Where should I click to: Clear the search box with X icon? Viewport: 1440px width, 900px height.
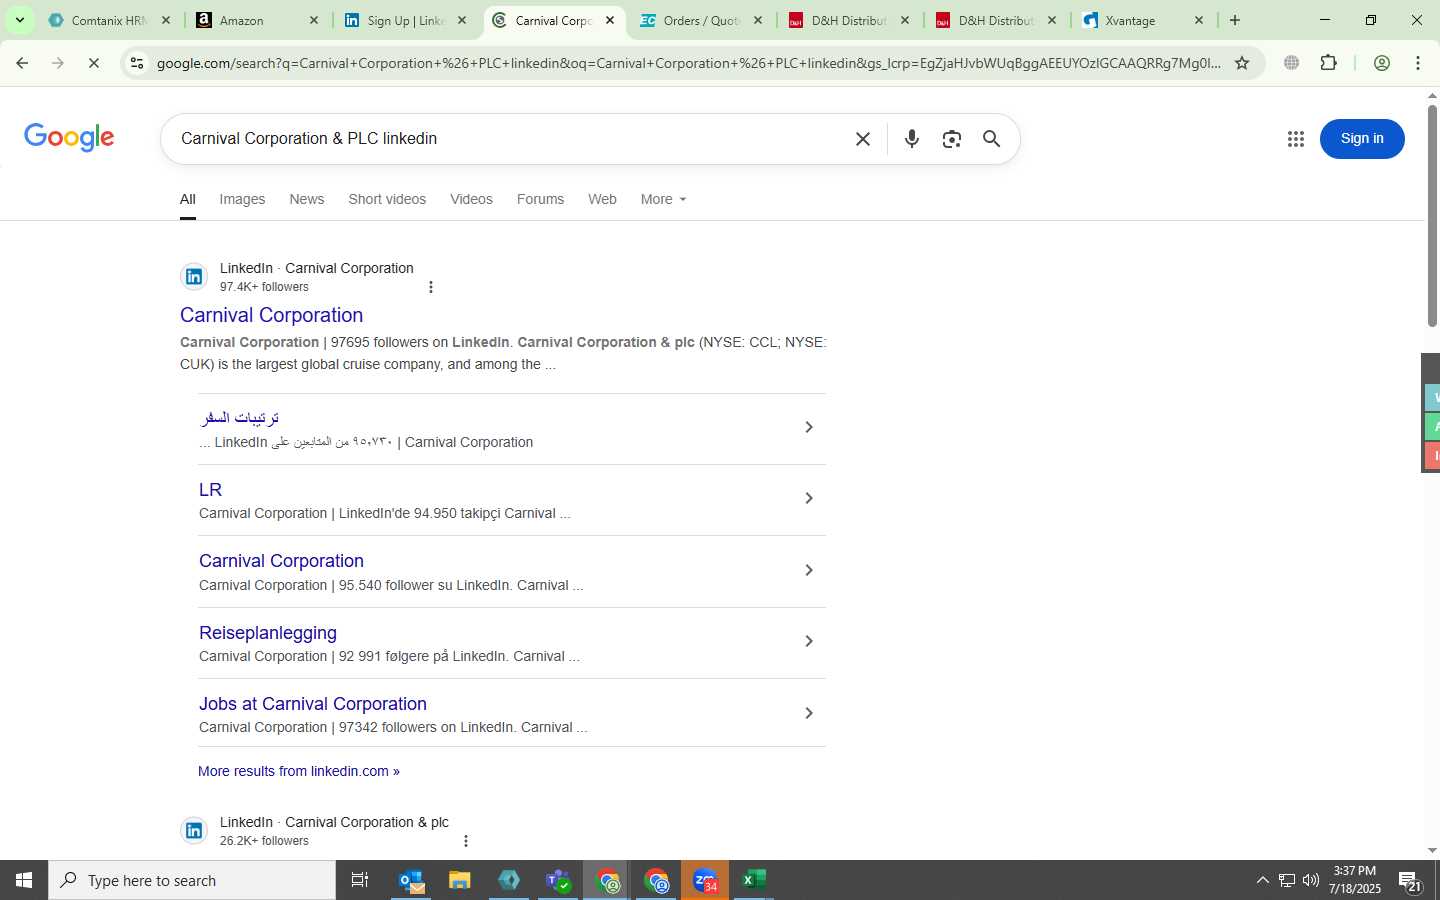point(863,139)
